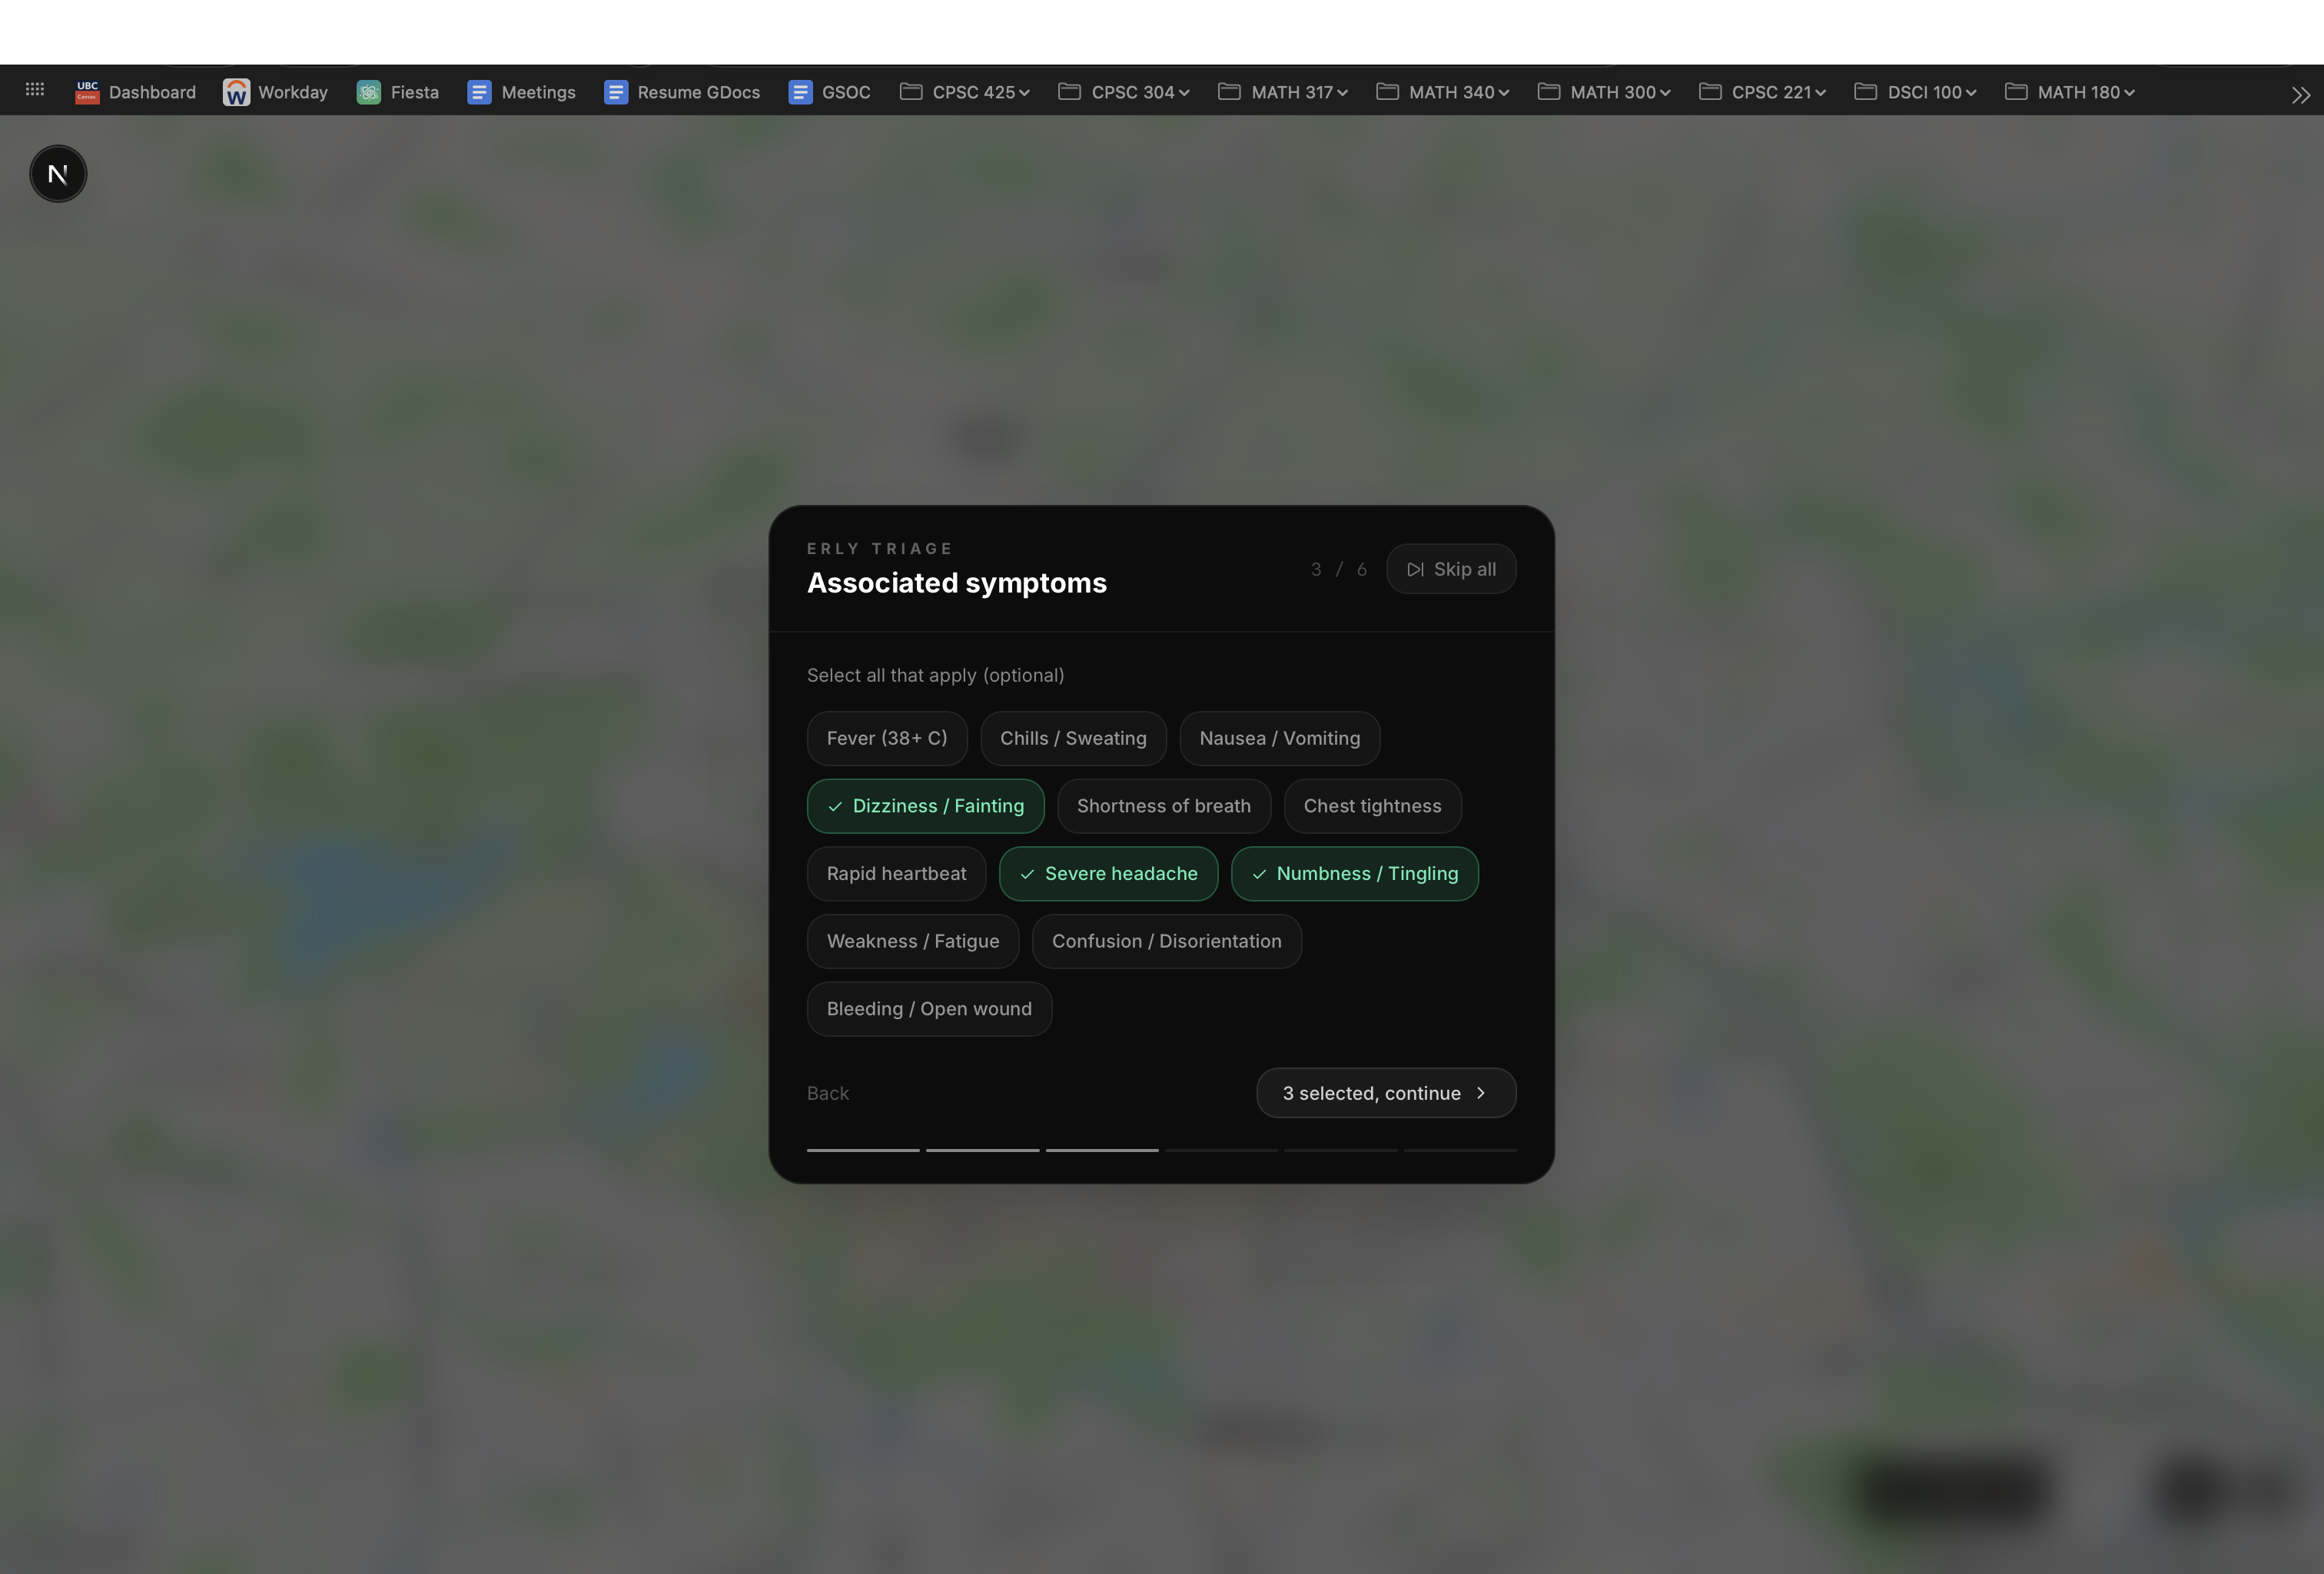Open the Resume GDocs bookmark
The width and height of the screenshot is (2324, 1574).
pyautogui.click(x=682, y=92)
